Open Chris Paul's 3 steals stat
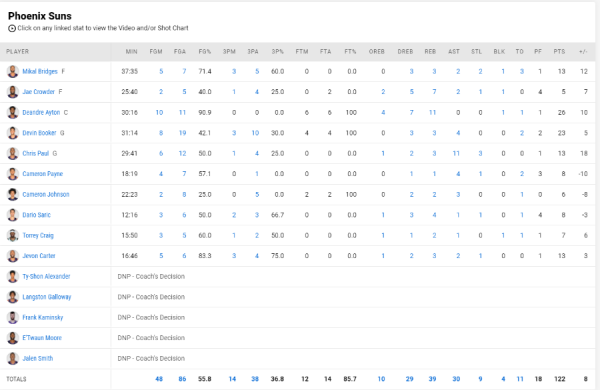 coord(480,153)
